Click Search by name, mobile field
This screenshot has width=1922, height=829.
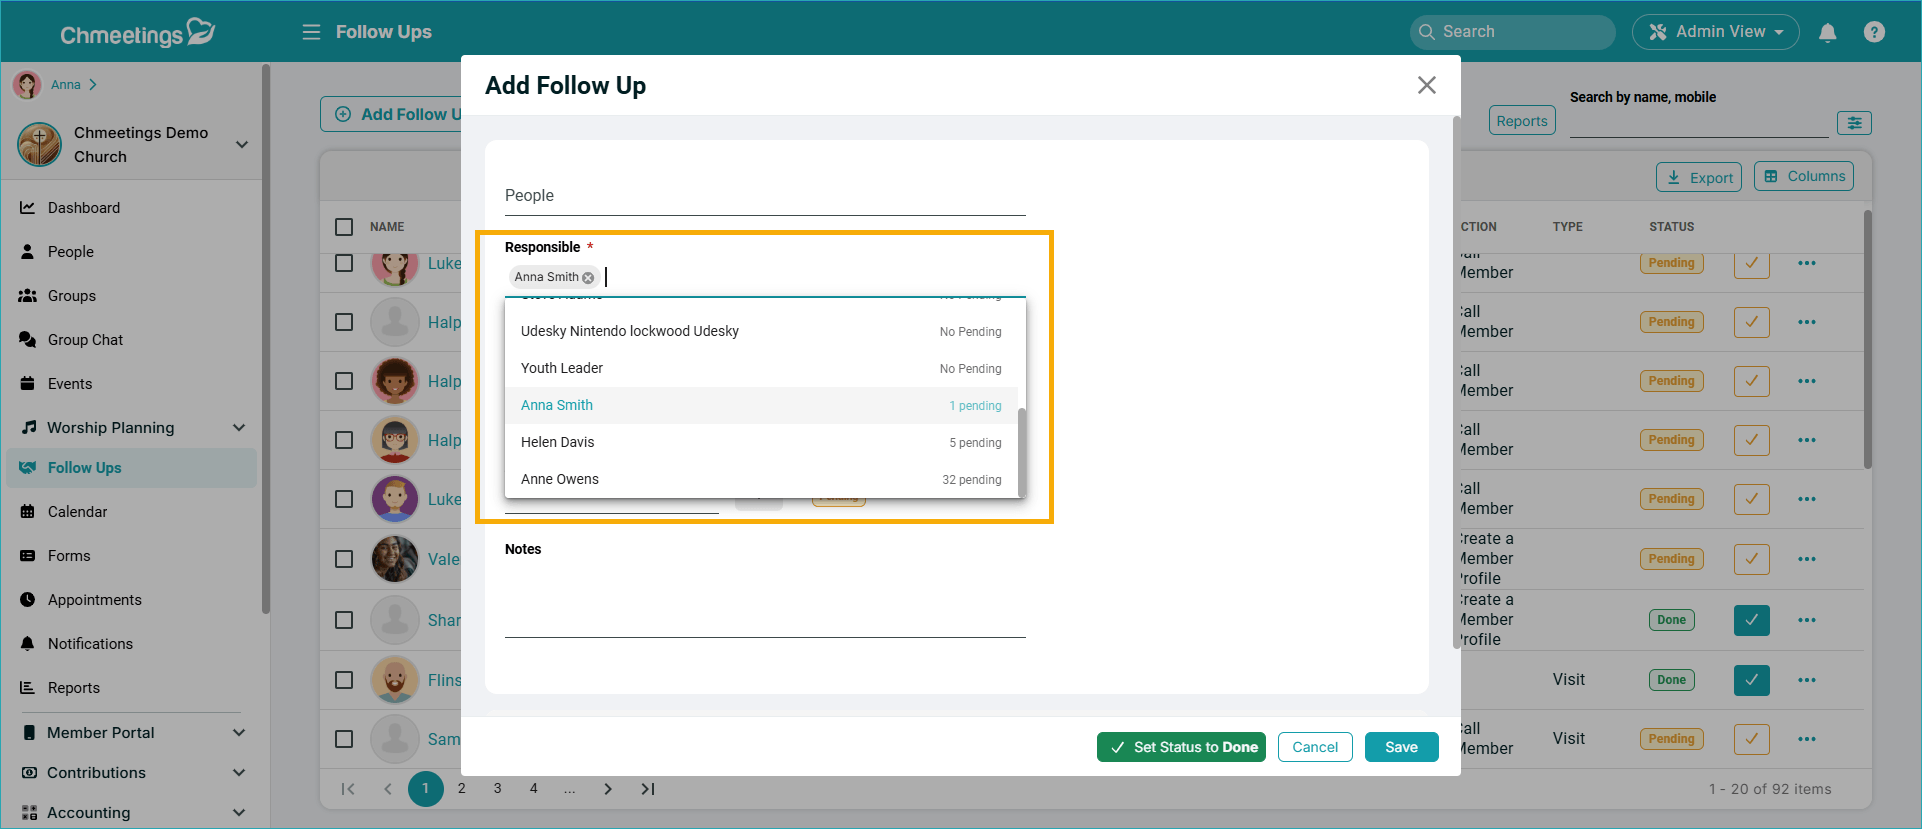[1698, 124]
